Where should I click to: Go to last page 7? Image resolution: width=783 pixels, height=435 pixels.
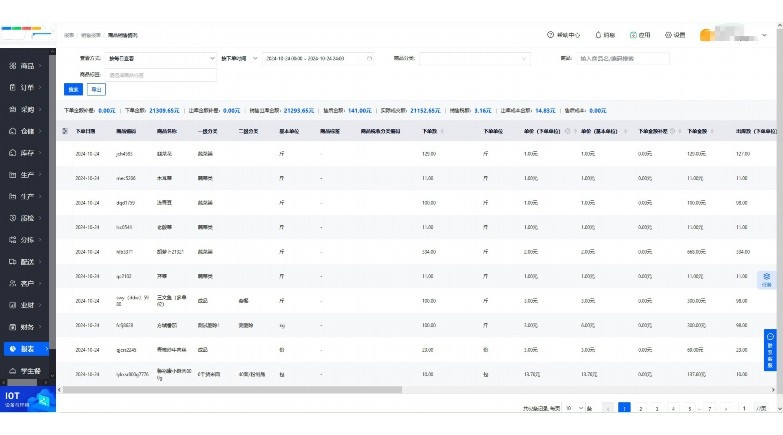[710, 409]
